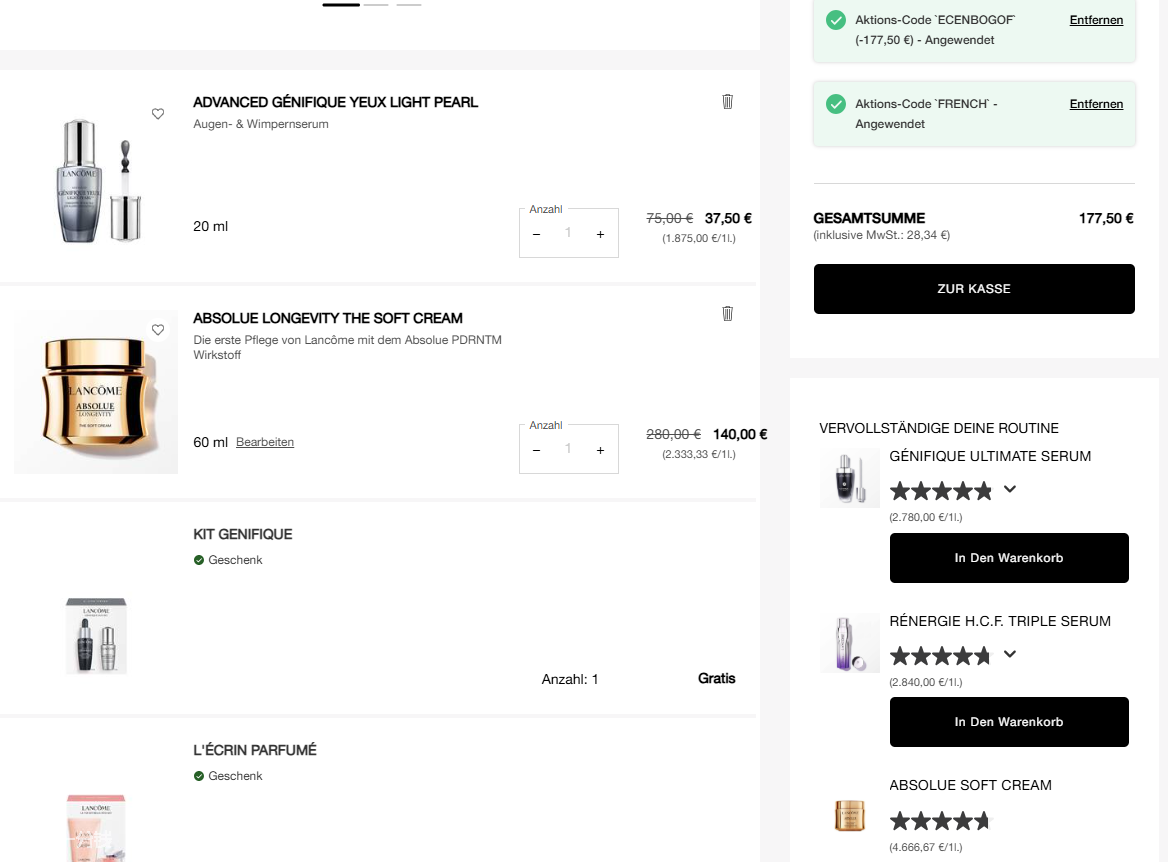Click Bearbeiten link next to 60 ml
The image size is (1168, 862).
(265, 442)
